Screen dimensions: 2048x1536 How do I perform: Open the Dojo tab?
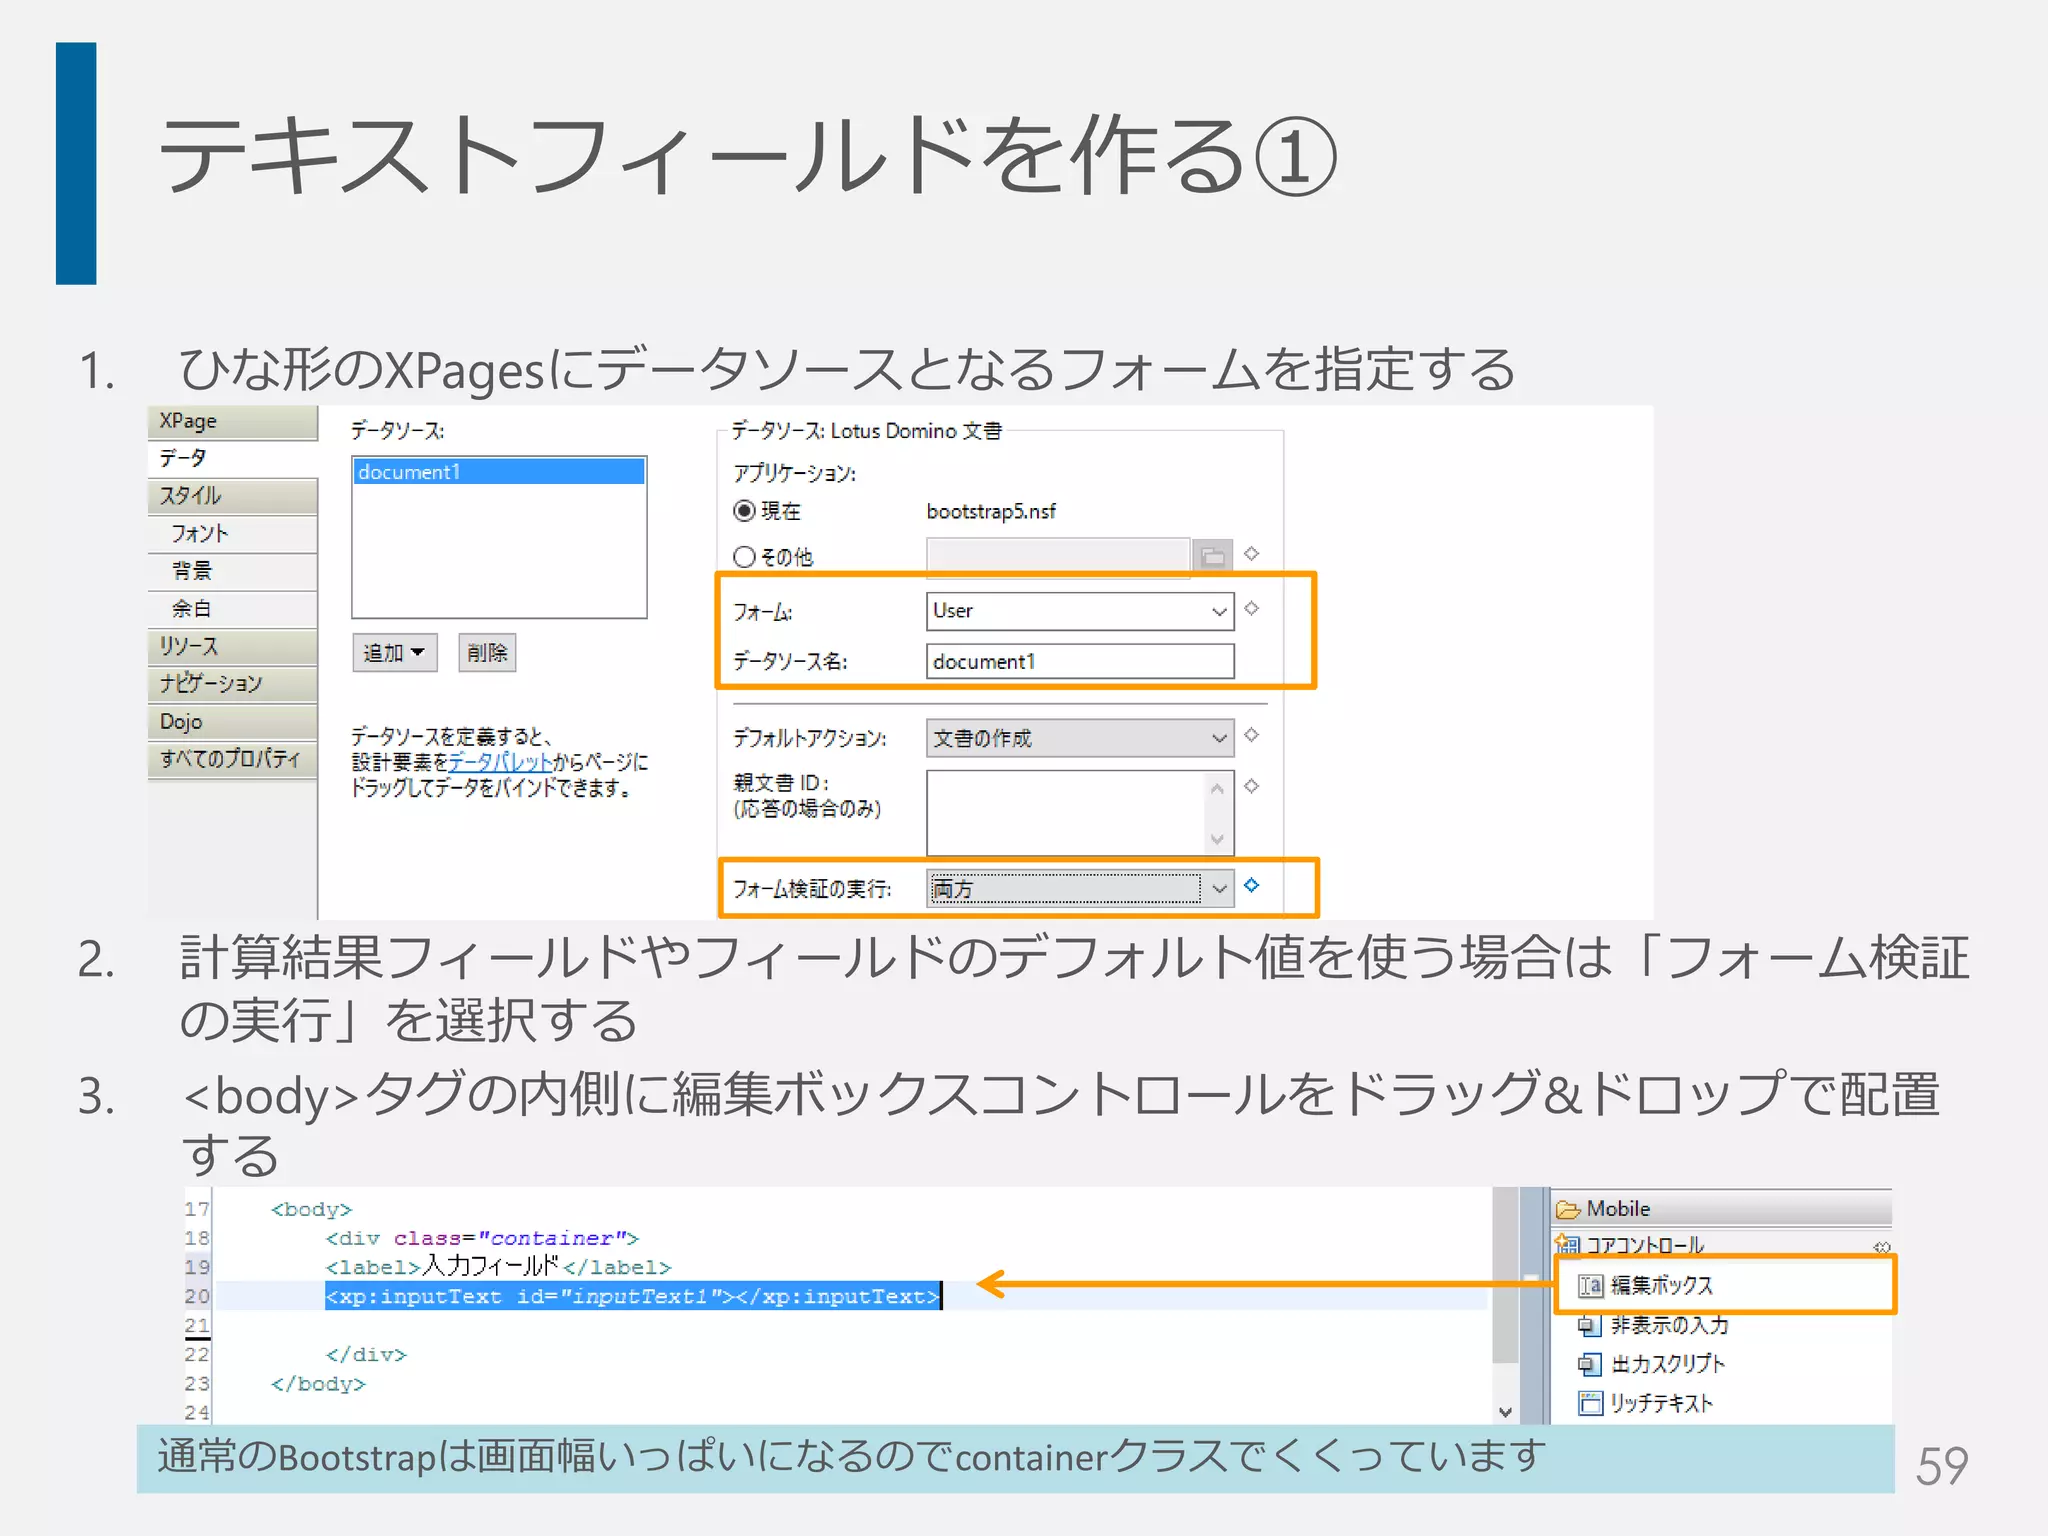coord(232,722)
